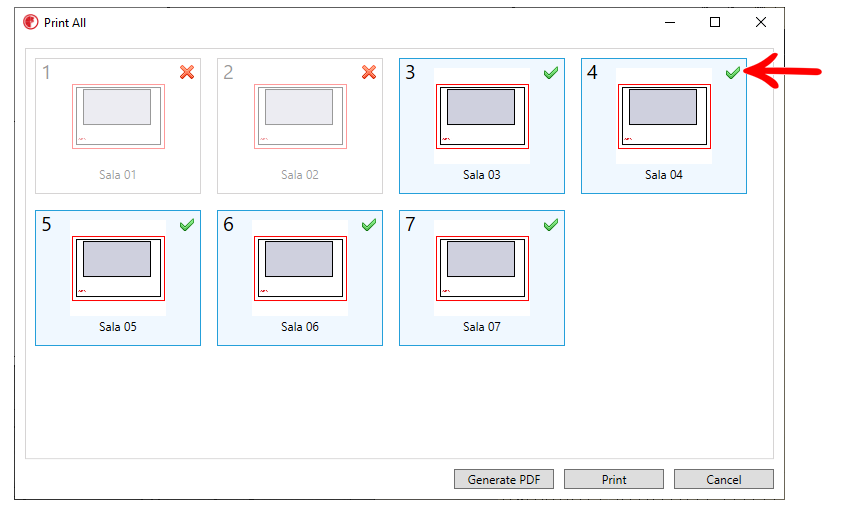The width and height of the screenshot is (851, 512).
Task: Uncheck the green checkmark on Sala 06
Action: 369,225
